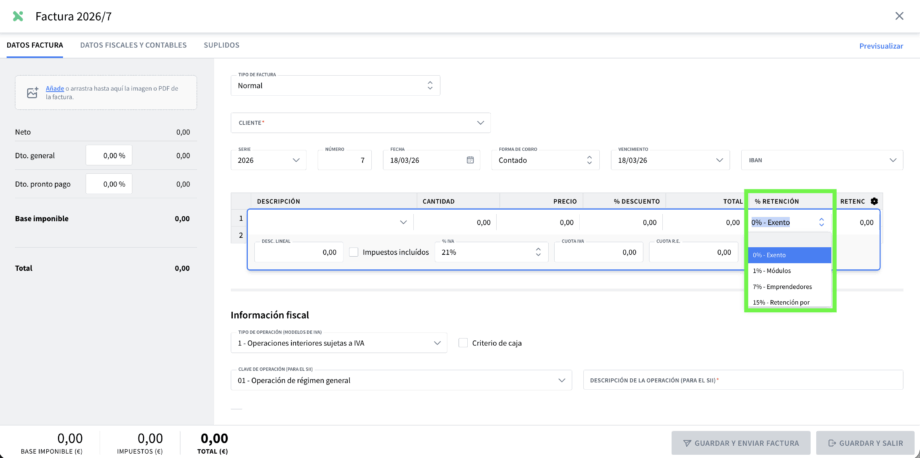The width and height of the screenshot is (920, 458).
Task: Choose 1% - Módulos from retention list
Action: (771, 271)
